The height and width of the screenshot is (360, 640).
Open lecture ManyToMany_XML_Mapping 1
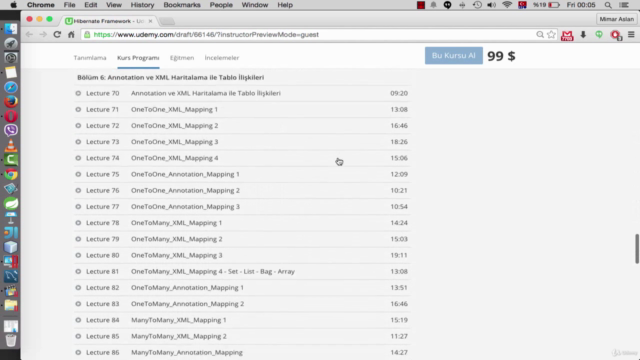(179, 320)
